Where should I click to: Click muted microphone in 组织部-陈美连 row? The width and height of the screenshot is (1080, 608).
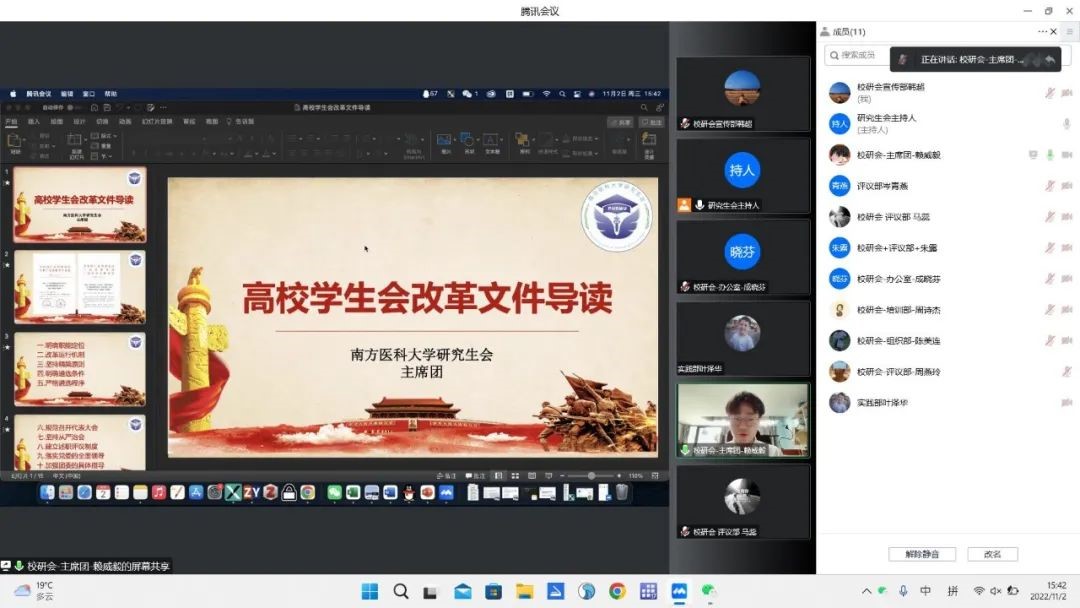1050,341
